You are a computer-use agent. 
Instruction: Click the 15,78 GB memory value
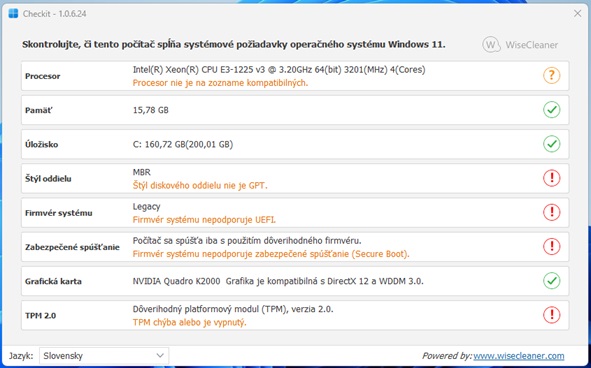pyautogui.click(x=150, y=110)
